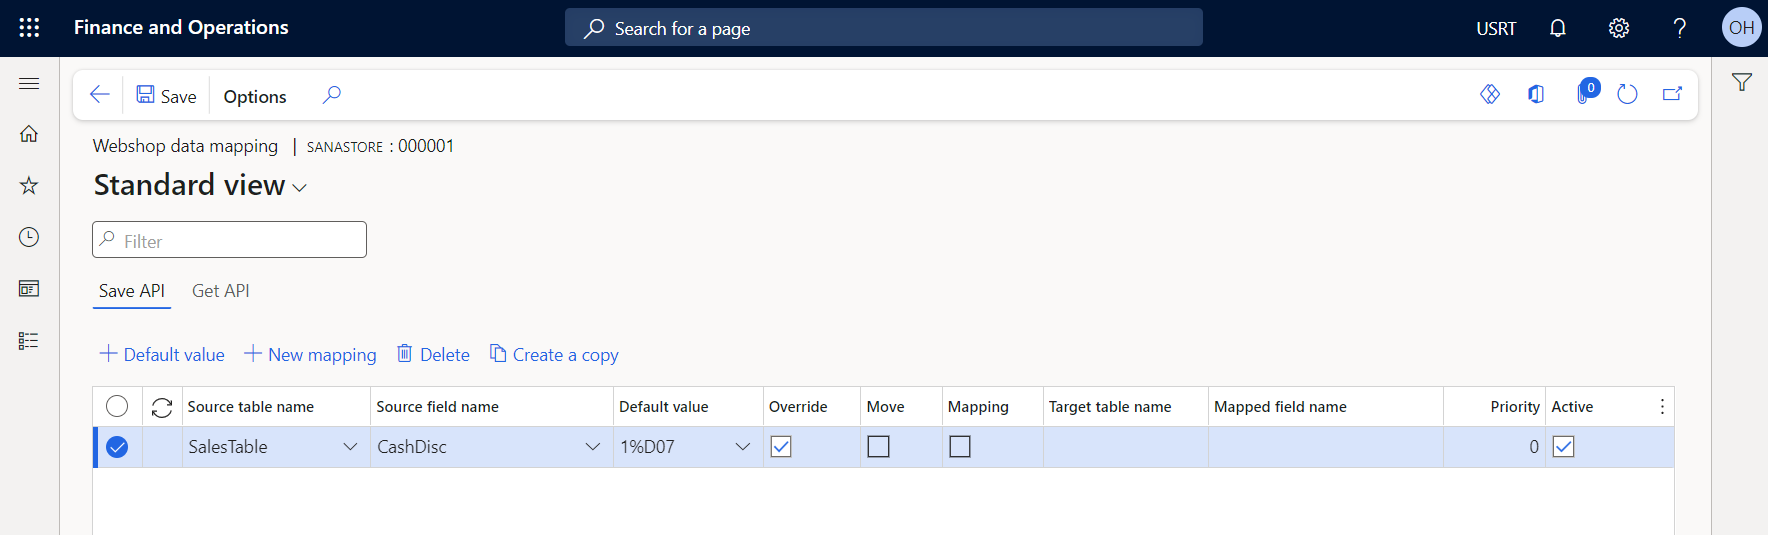Click the USRT company selector

(1496, 29)
